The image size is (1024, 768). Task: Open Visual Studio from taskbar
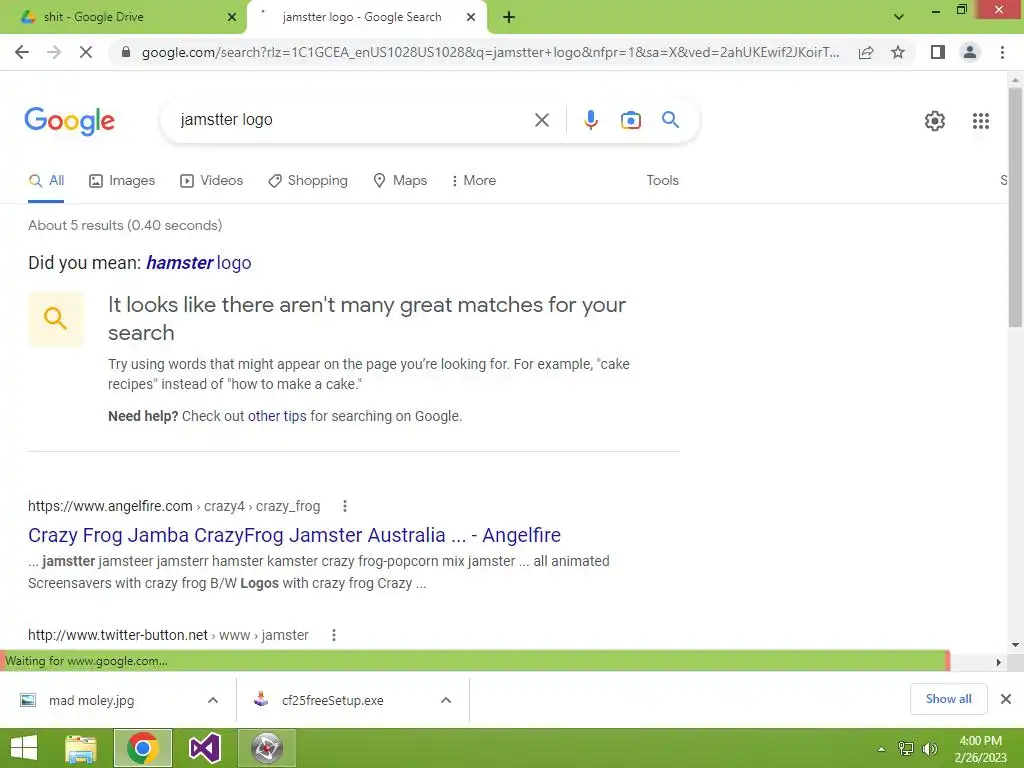click(204, 748)
